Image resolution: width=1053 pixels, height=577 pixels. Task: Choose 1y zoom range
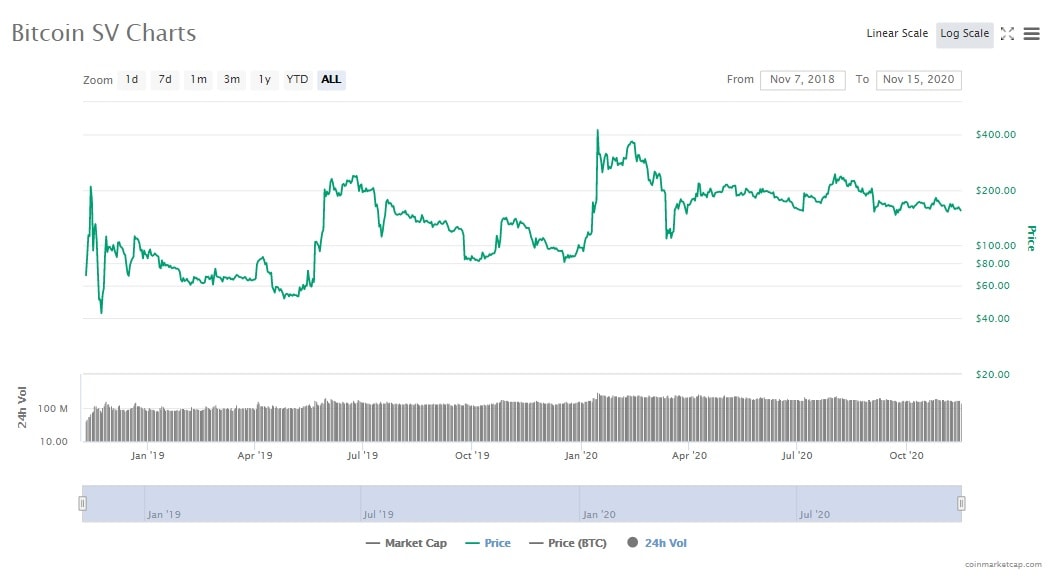[265, 79]
